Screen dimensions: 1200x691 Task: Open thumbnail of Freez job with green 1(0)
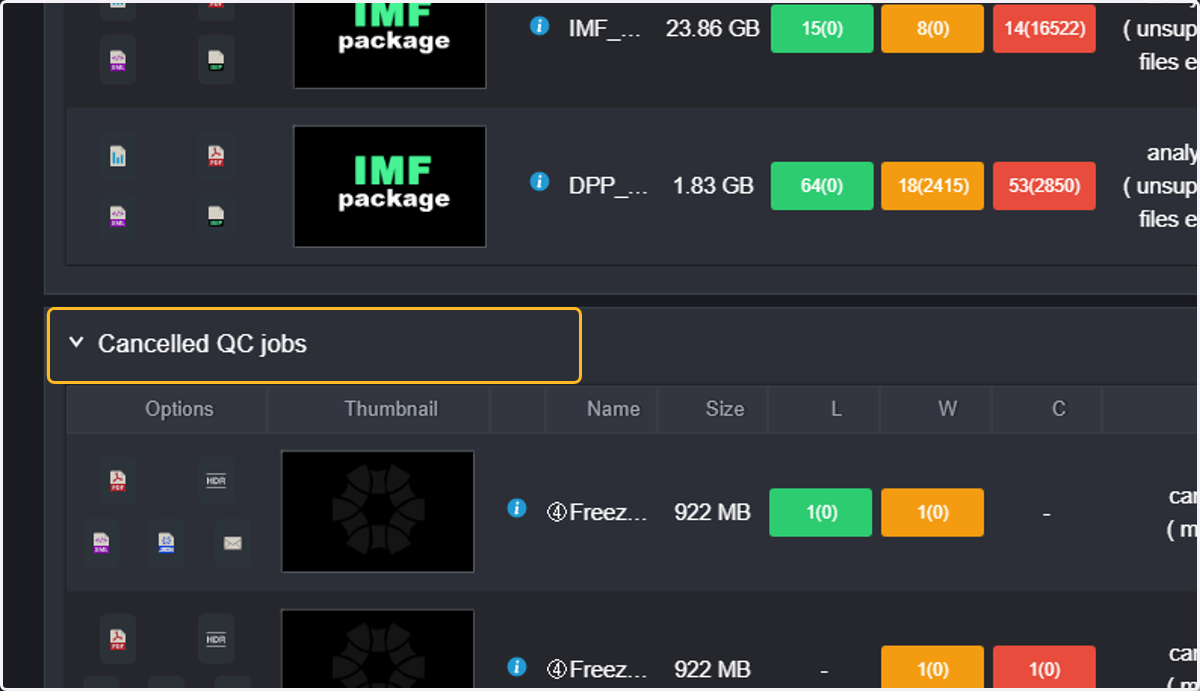[378, 512]
